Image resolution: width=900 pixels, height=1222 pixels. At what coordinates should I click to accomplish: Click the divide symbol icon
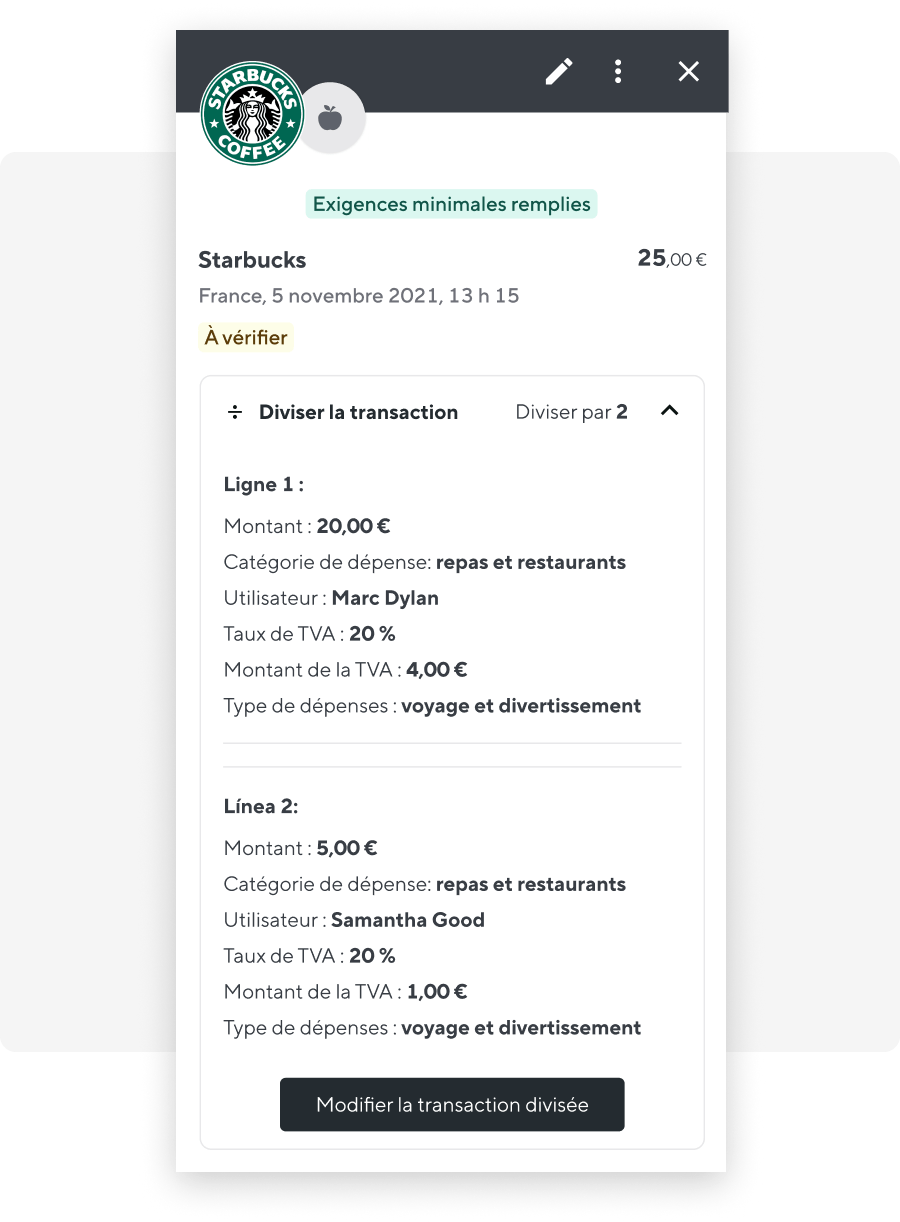(235, 412)
